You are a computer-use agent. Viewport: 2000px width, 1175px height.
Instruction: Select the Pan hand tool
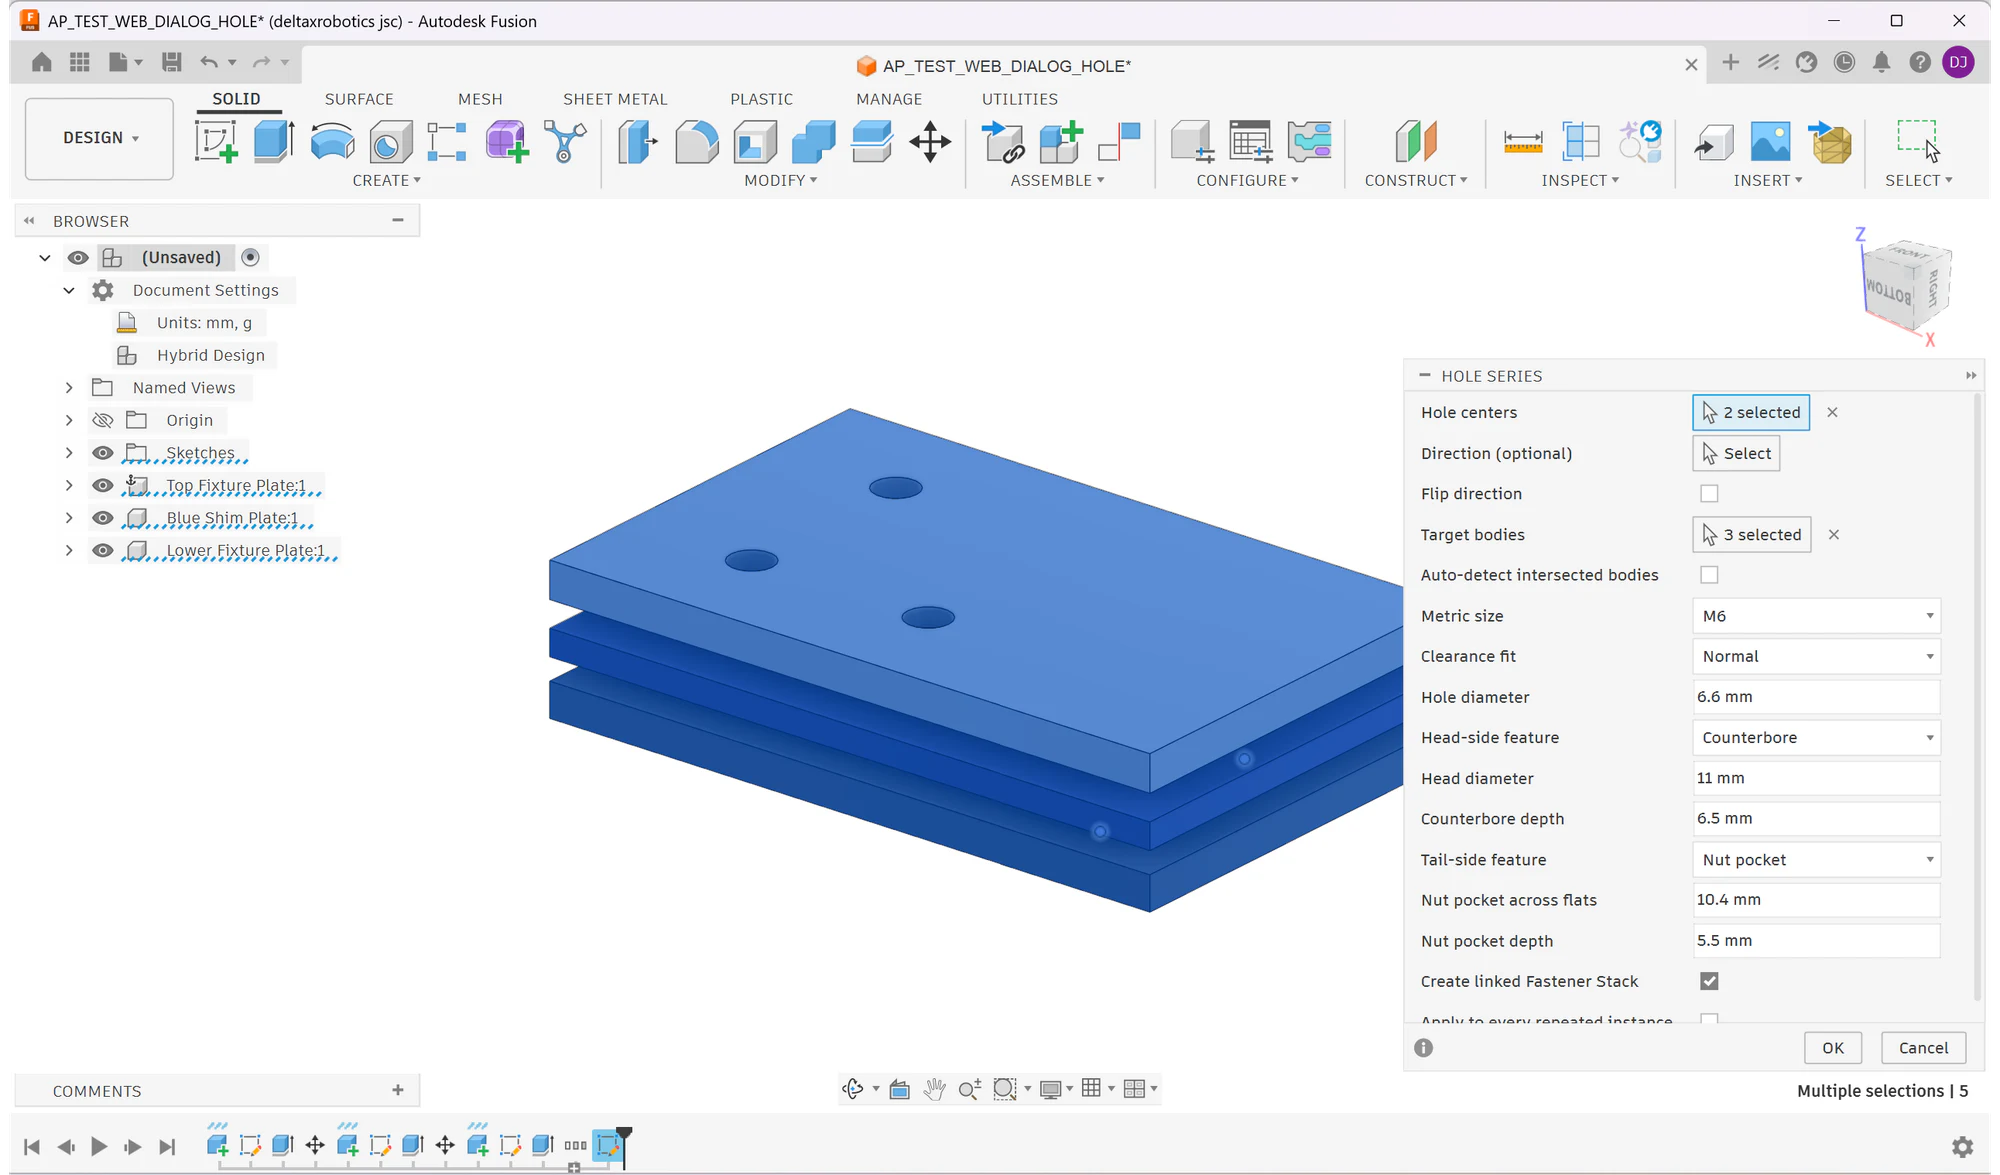934,1089
